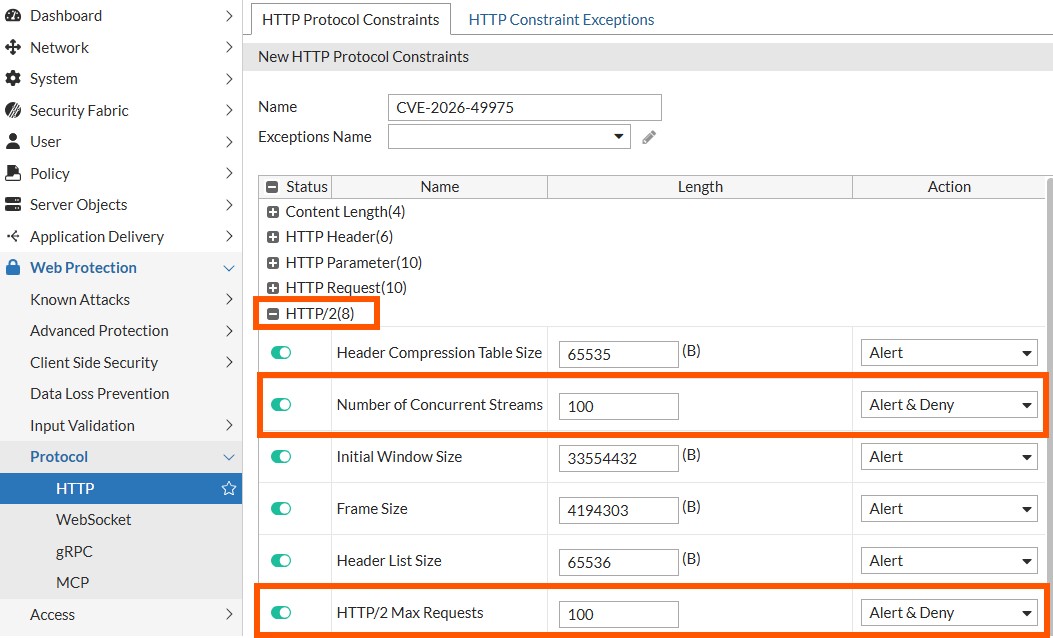Toggle HTTP/2 Max Requests status

click(281, 612)
